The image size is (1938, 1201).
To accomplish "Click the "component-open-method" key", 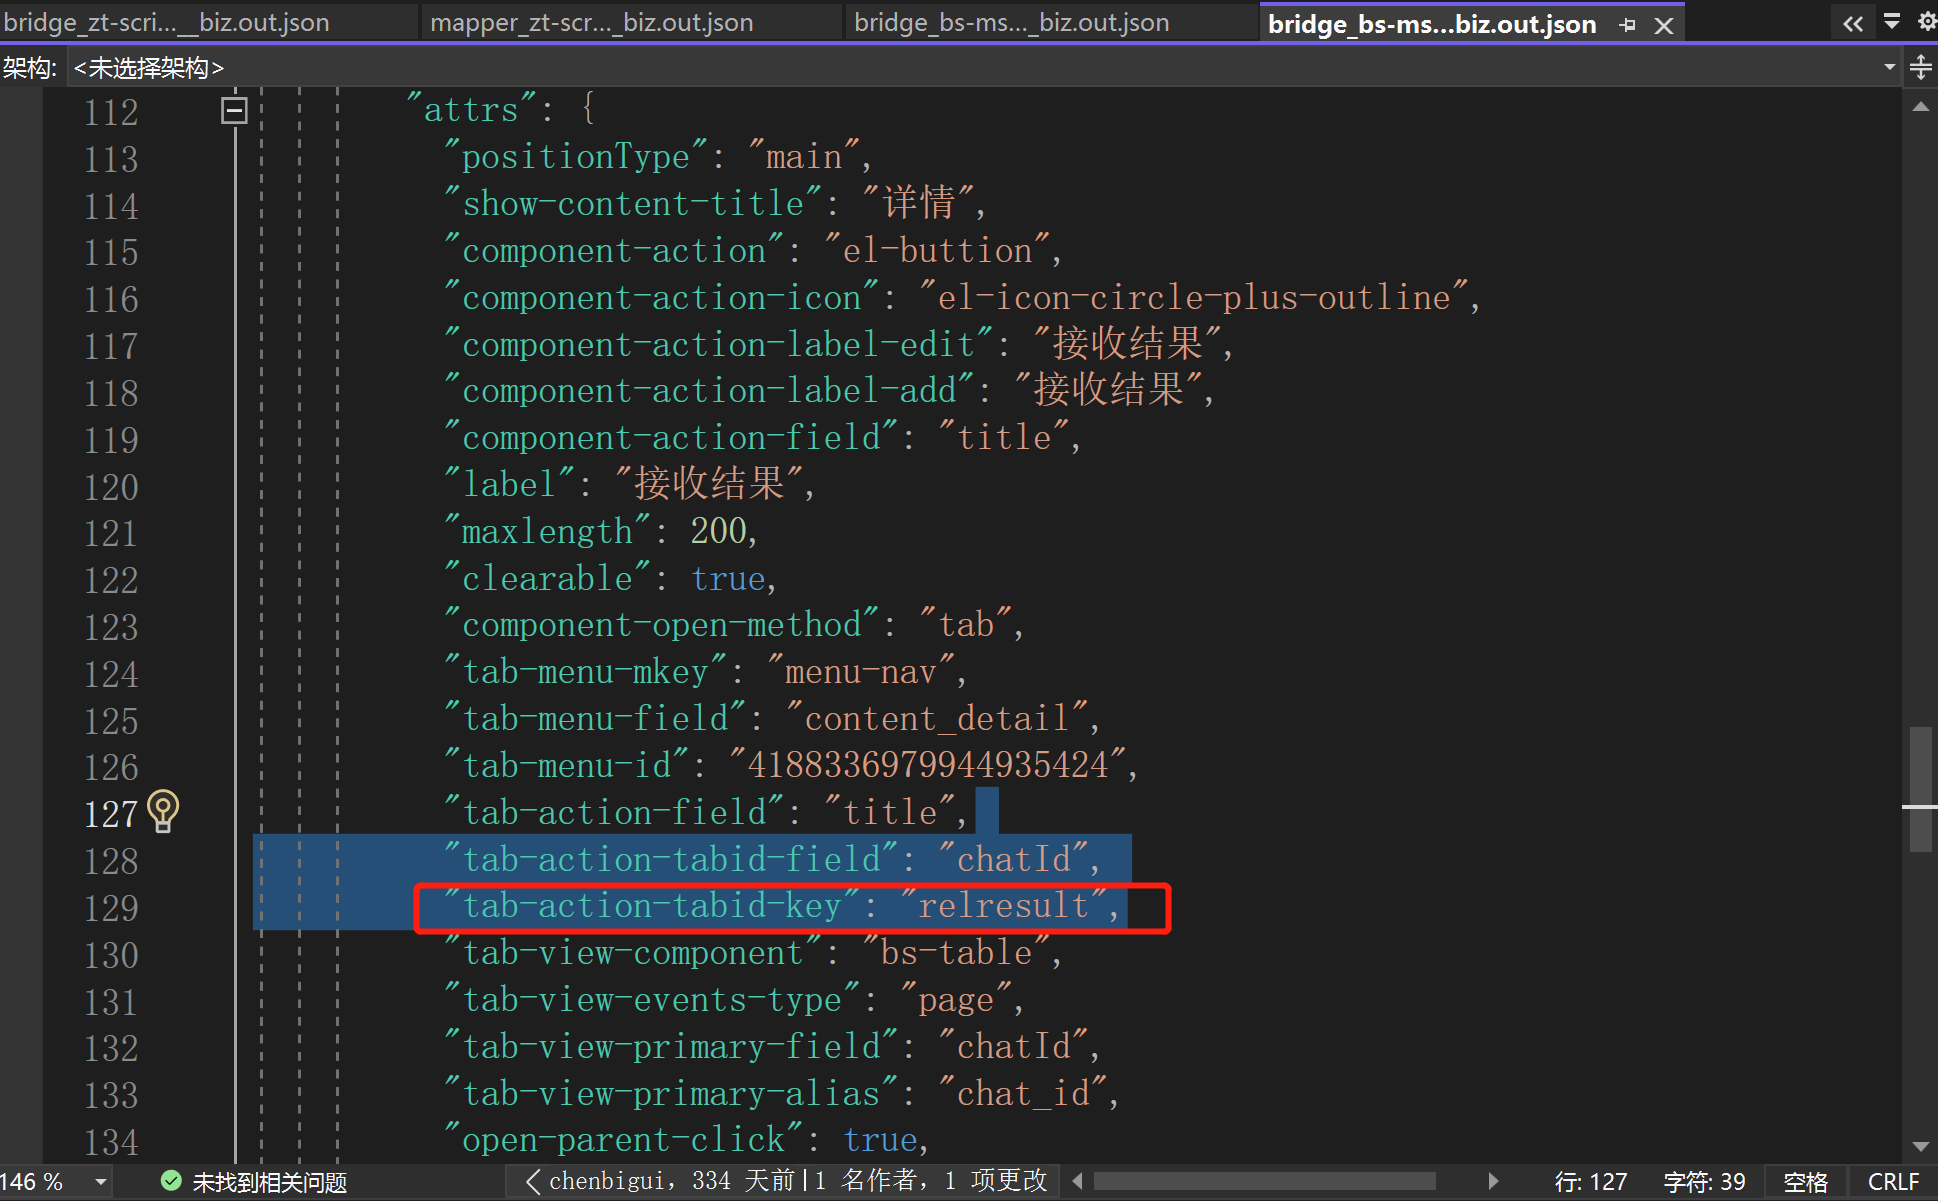I will (662, 624).
